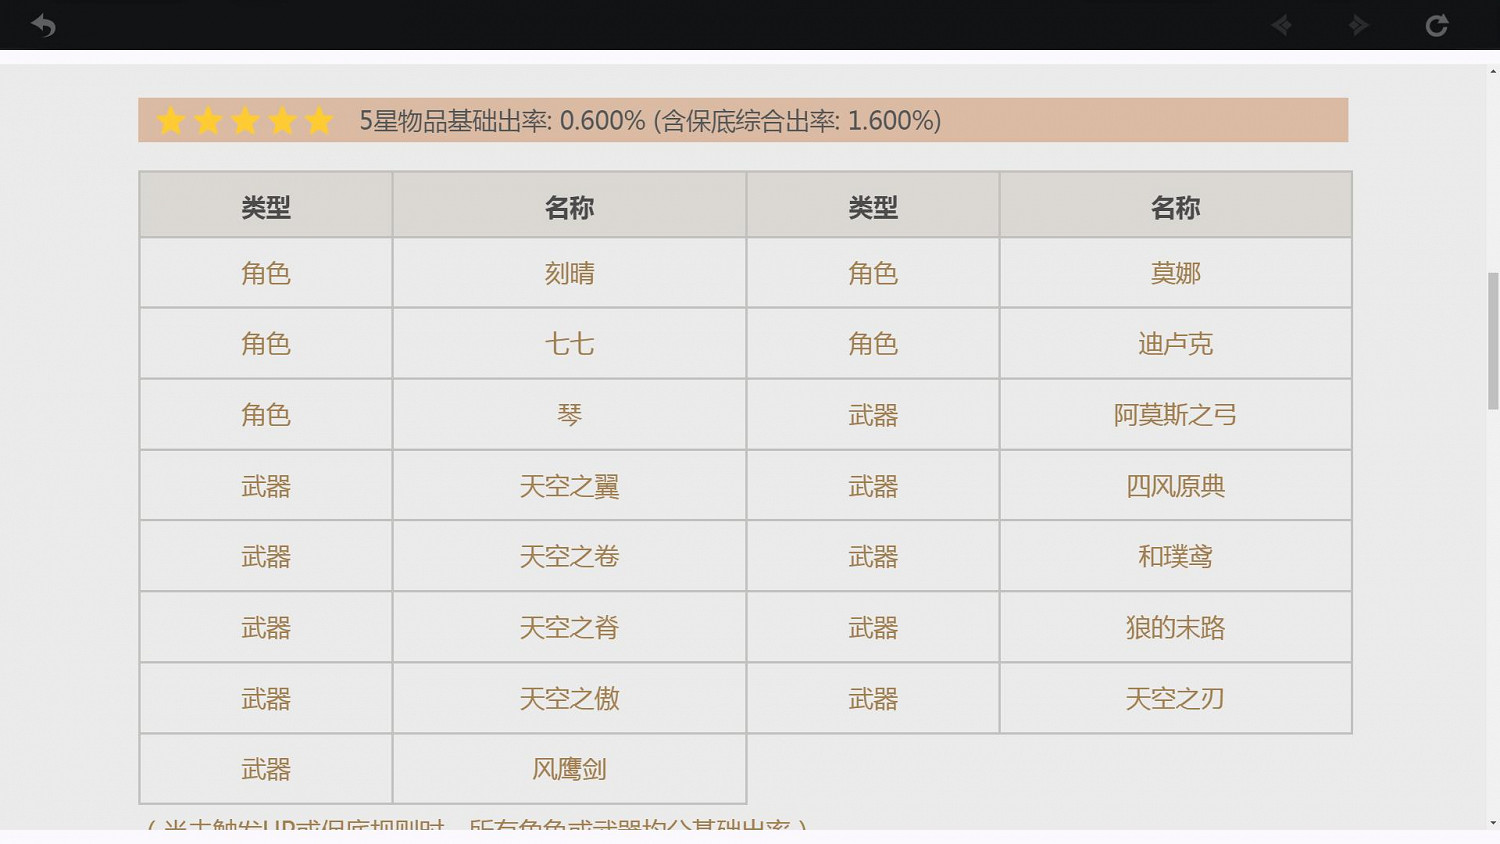This screenshot has height=844, width=1500.
Task: Select the weapon entry 天空之刃
Action: (x=1175, y=698)
